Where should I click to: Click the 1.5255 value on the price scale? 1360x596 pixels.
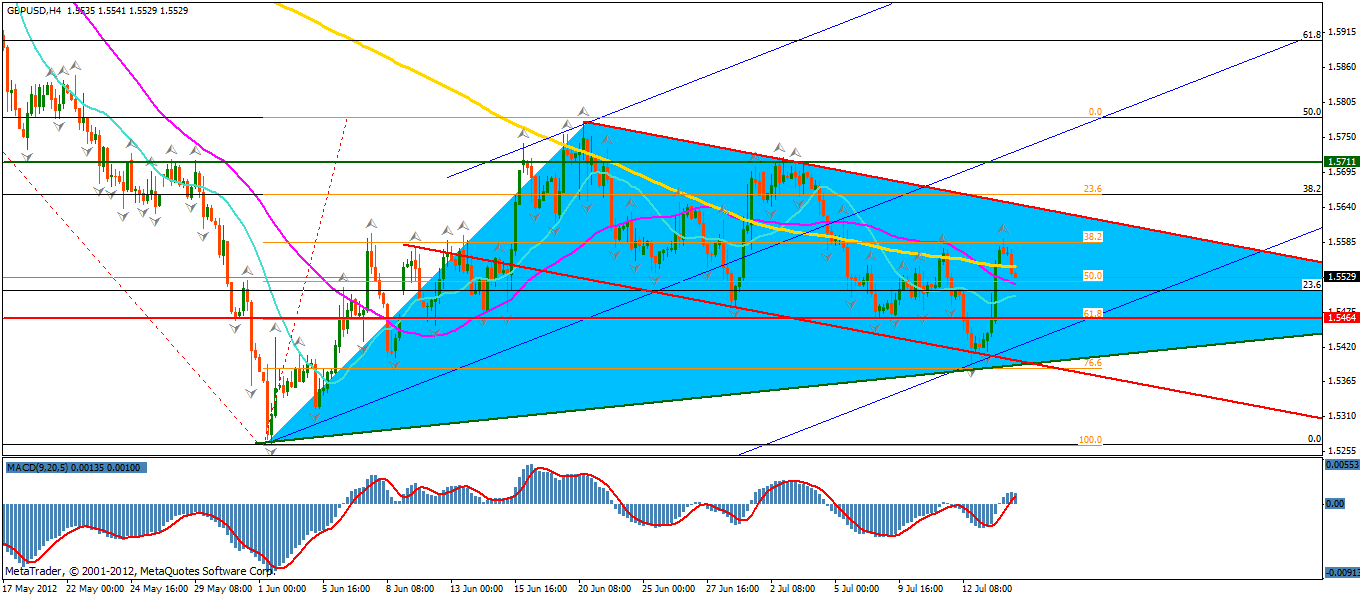[x=1341, y=450]
